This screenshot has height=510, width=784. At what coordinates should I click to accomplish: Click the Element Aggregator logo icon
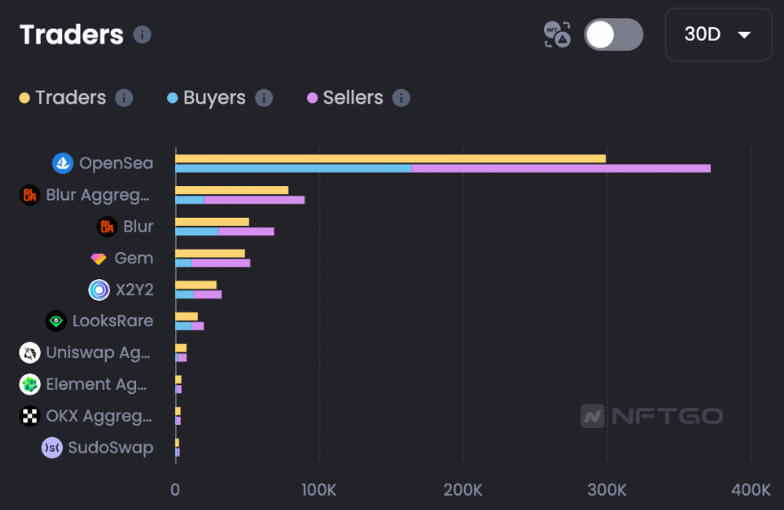30,384
